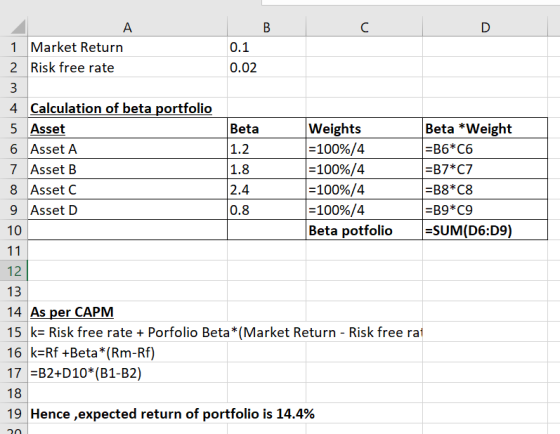This screenshot has height=434, width=560.
Task: Click the Risk free rate cell
Action: click(128, 68)
